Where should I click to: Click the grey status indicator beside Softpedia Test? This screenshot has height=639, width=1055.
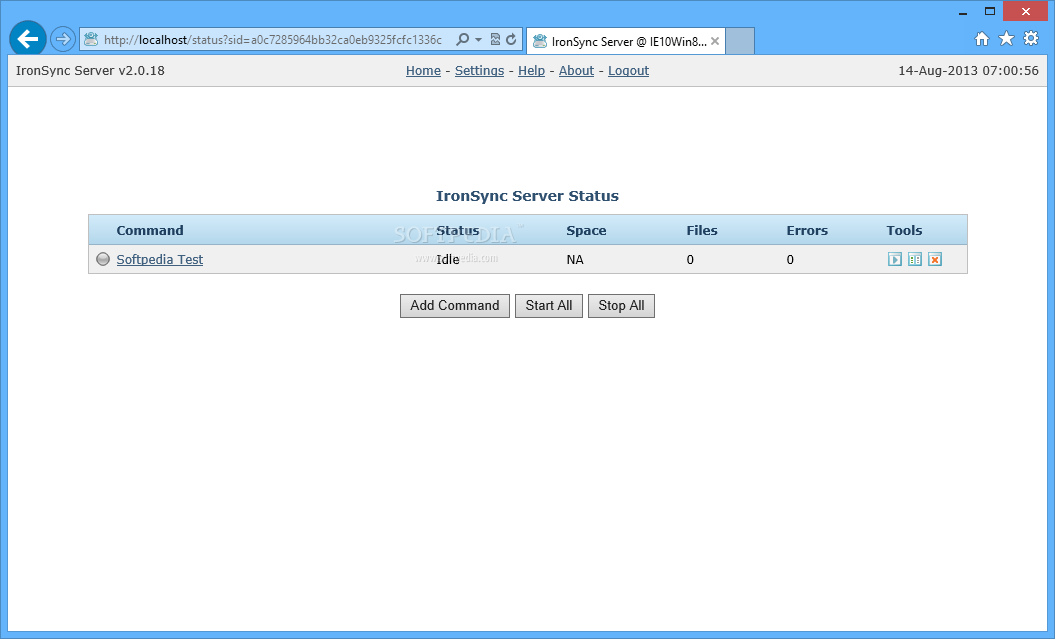(103, 259)
